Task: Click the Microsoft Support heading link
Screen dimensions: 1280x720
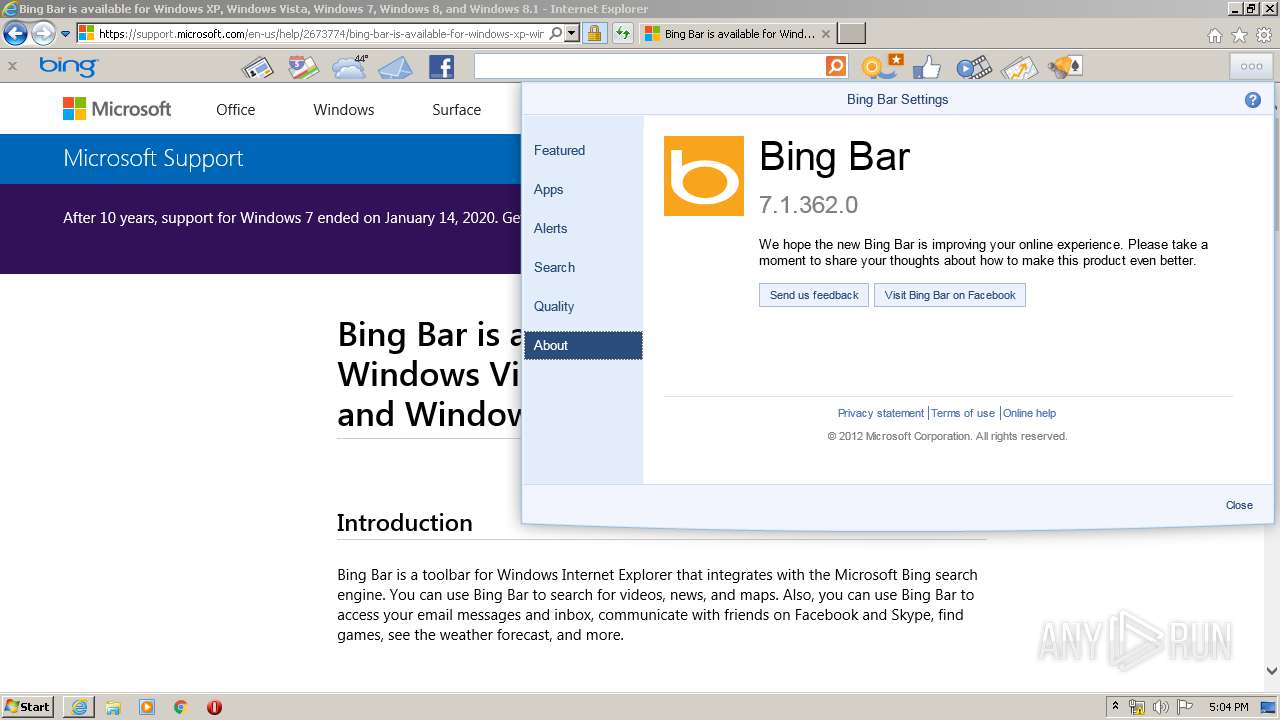Action: pos(153,158)
